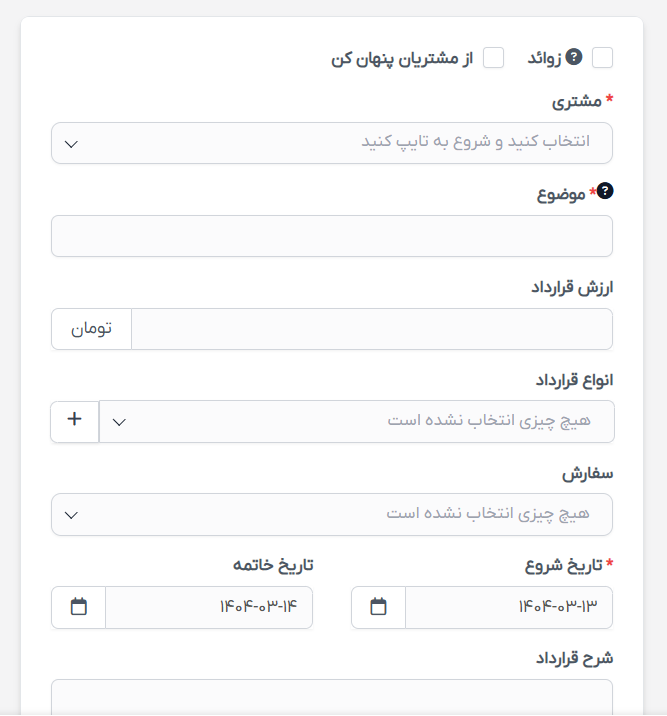Click the ارزش قرارداد value input

tap(372, 329)
